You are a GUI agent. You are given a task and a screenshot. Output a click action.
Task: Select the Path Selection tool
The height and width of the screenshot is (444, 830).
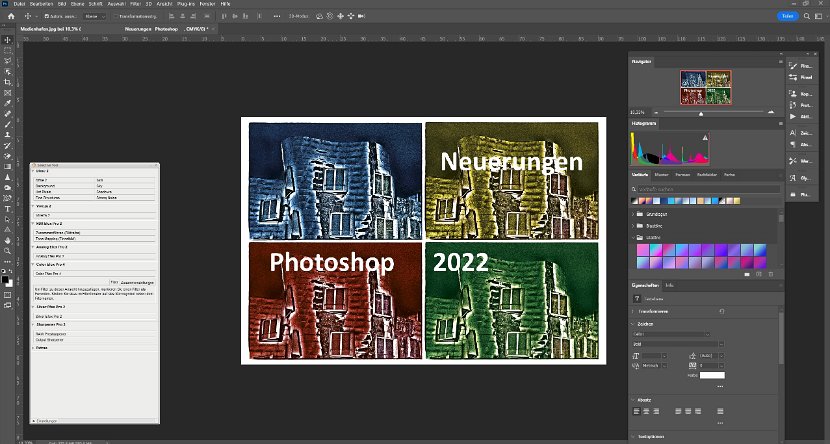[x=7, y=219]
